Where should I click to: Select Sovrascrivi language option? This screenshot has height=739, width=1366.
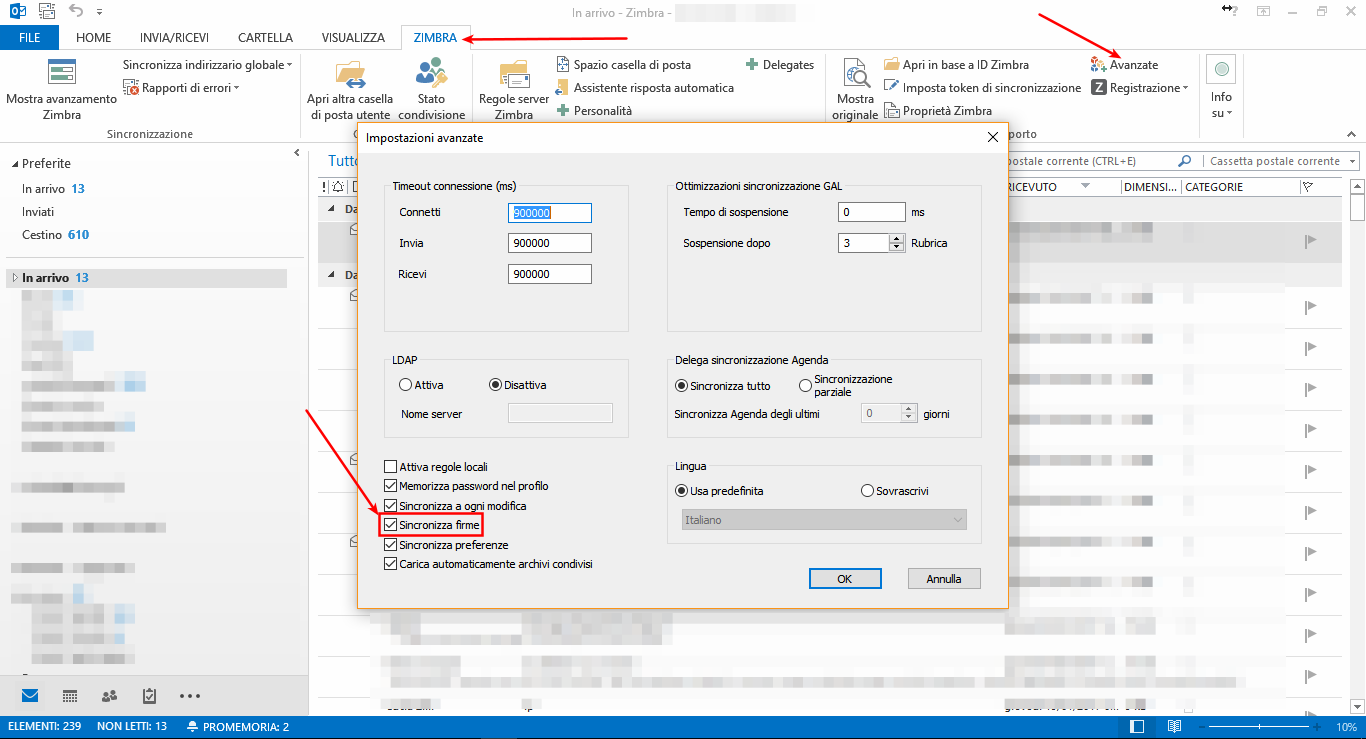click(x=867, y=491)
